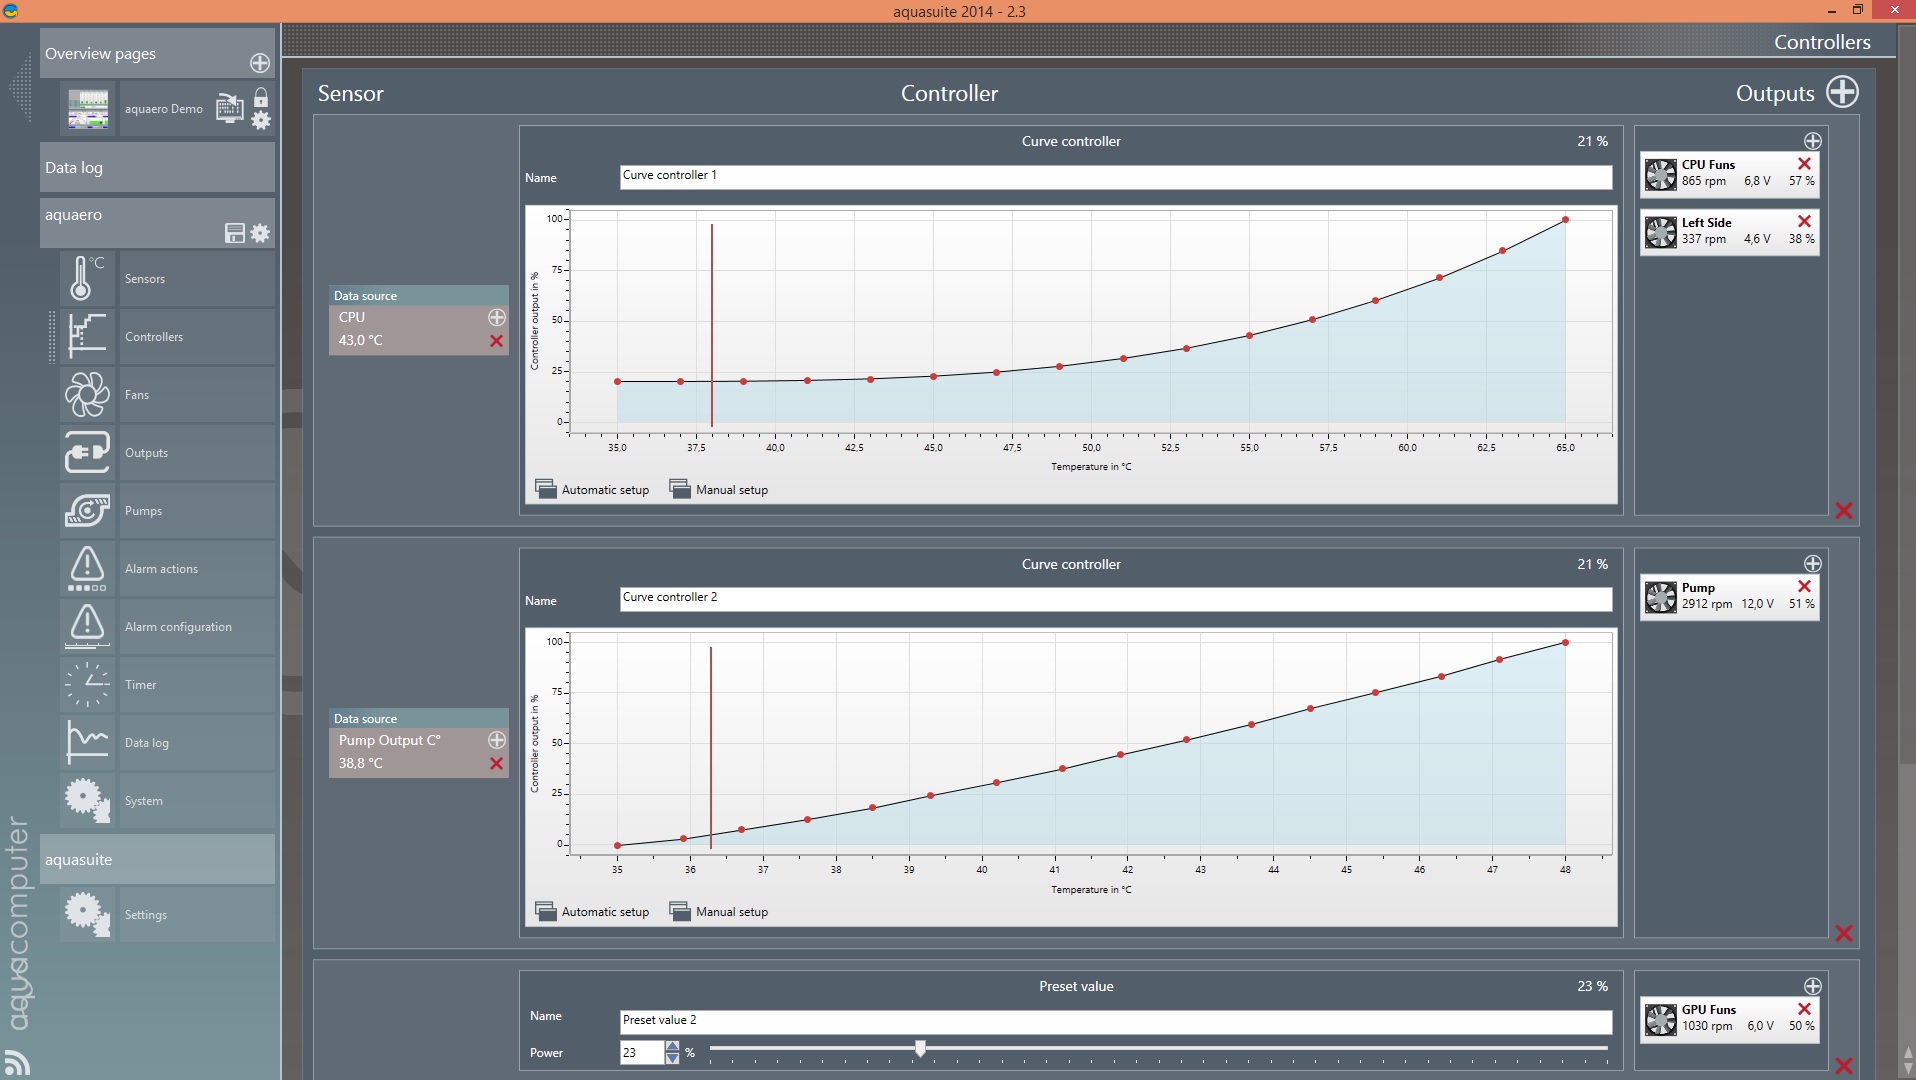Open the Alarm configuration icon

(x=87, y=626)
